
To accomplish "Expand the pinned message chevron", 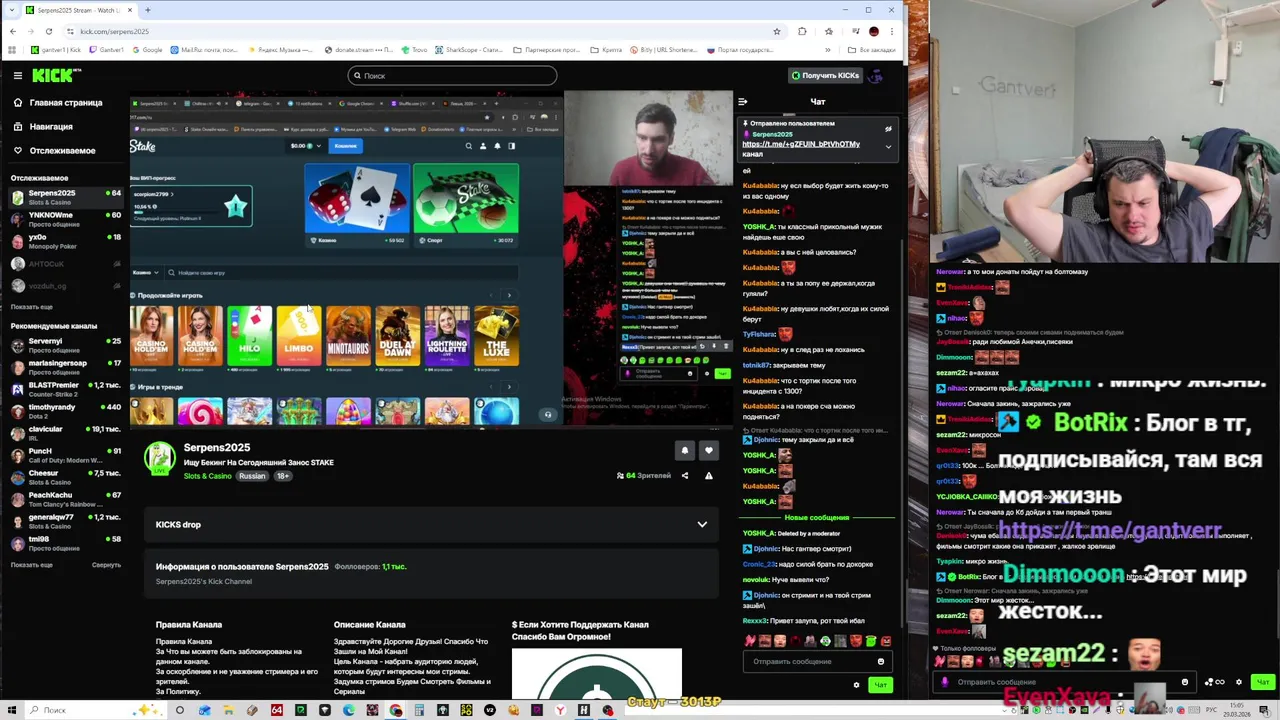I will click(888, 147).
